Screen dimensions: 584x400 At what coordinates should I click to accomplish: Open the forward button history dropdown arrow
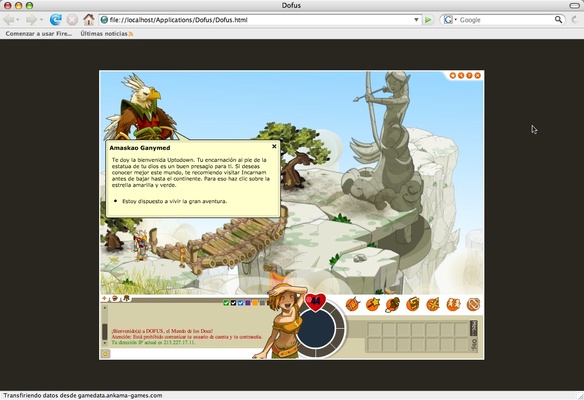[41, 20]
